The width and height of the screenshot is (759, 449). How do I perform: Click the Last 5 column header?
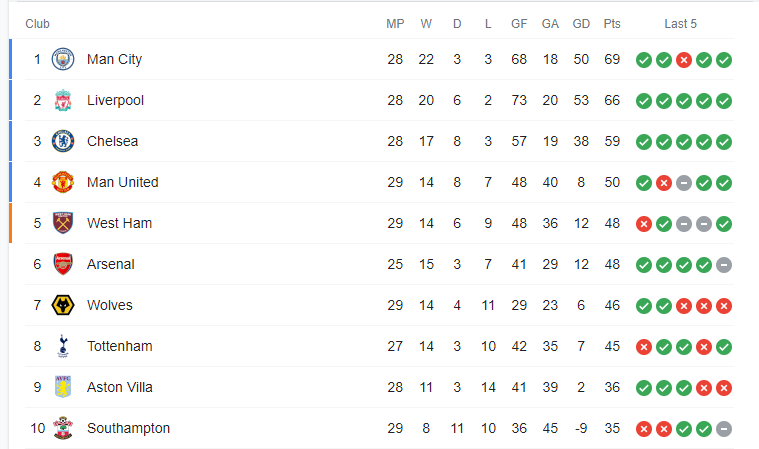[680, 24]
